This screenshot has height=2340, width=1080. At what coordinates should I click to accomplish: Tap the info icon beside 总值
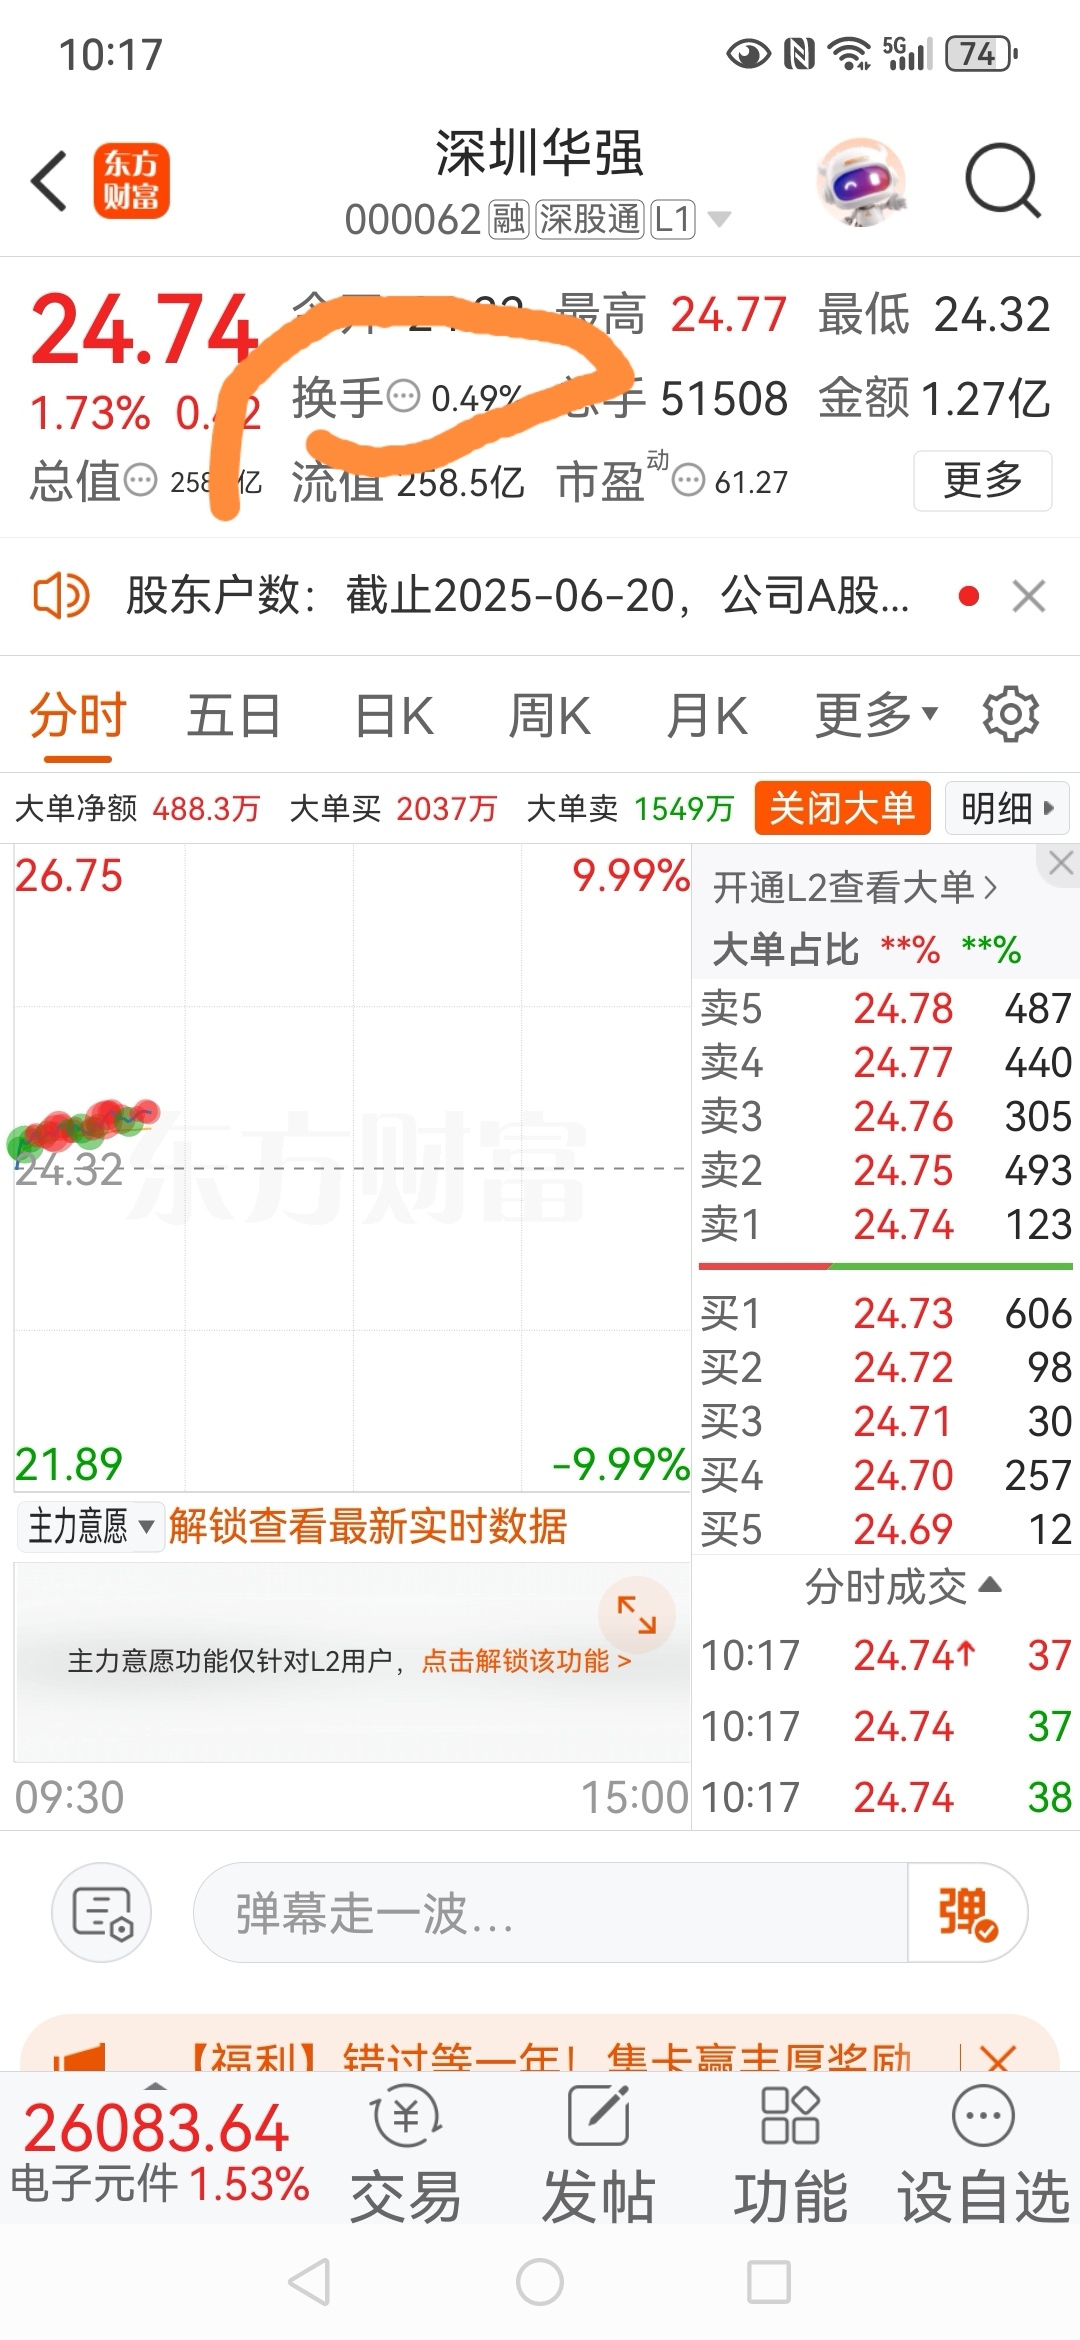click(140, 481)
